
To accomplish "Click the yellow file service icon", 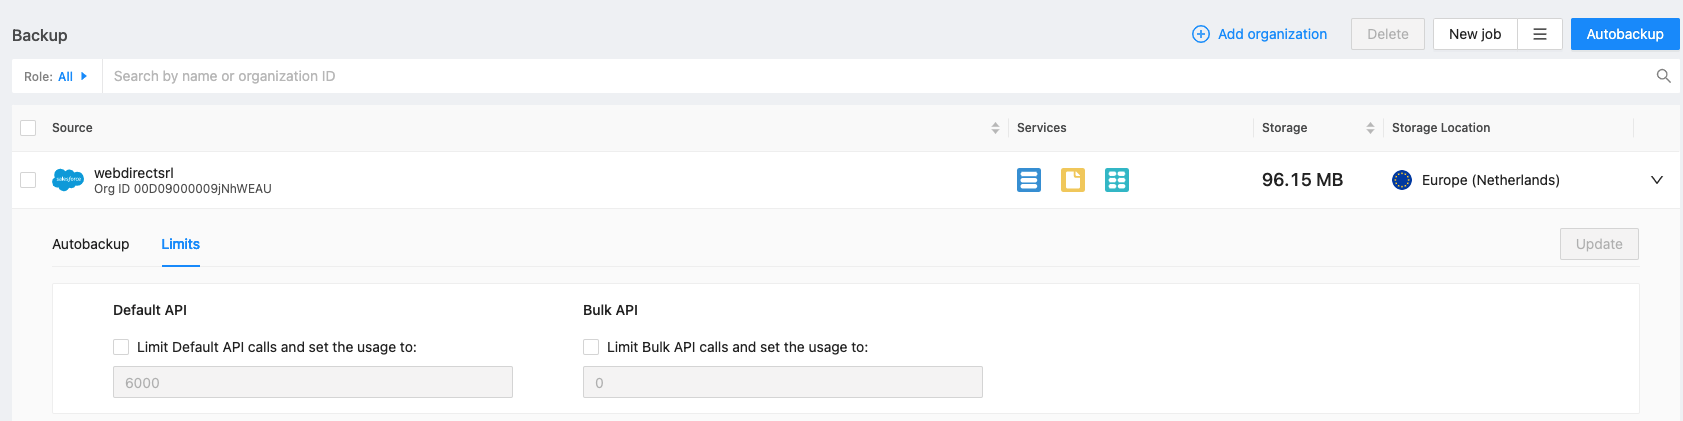I will coord(1073,180).
